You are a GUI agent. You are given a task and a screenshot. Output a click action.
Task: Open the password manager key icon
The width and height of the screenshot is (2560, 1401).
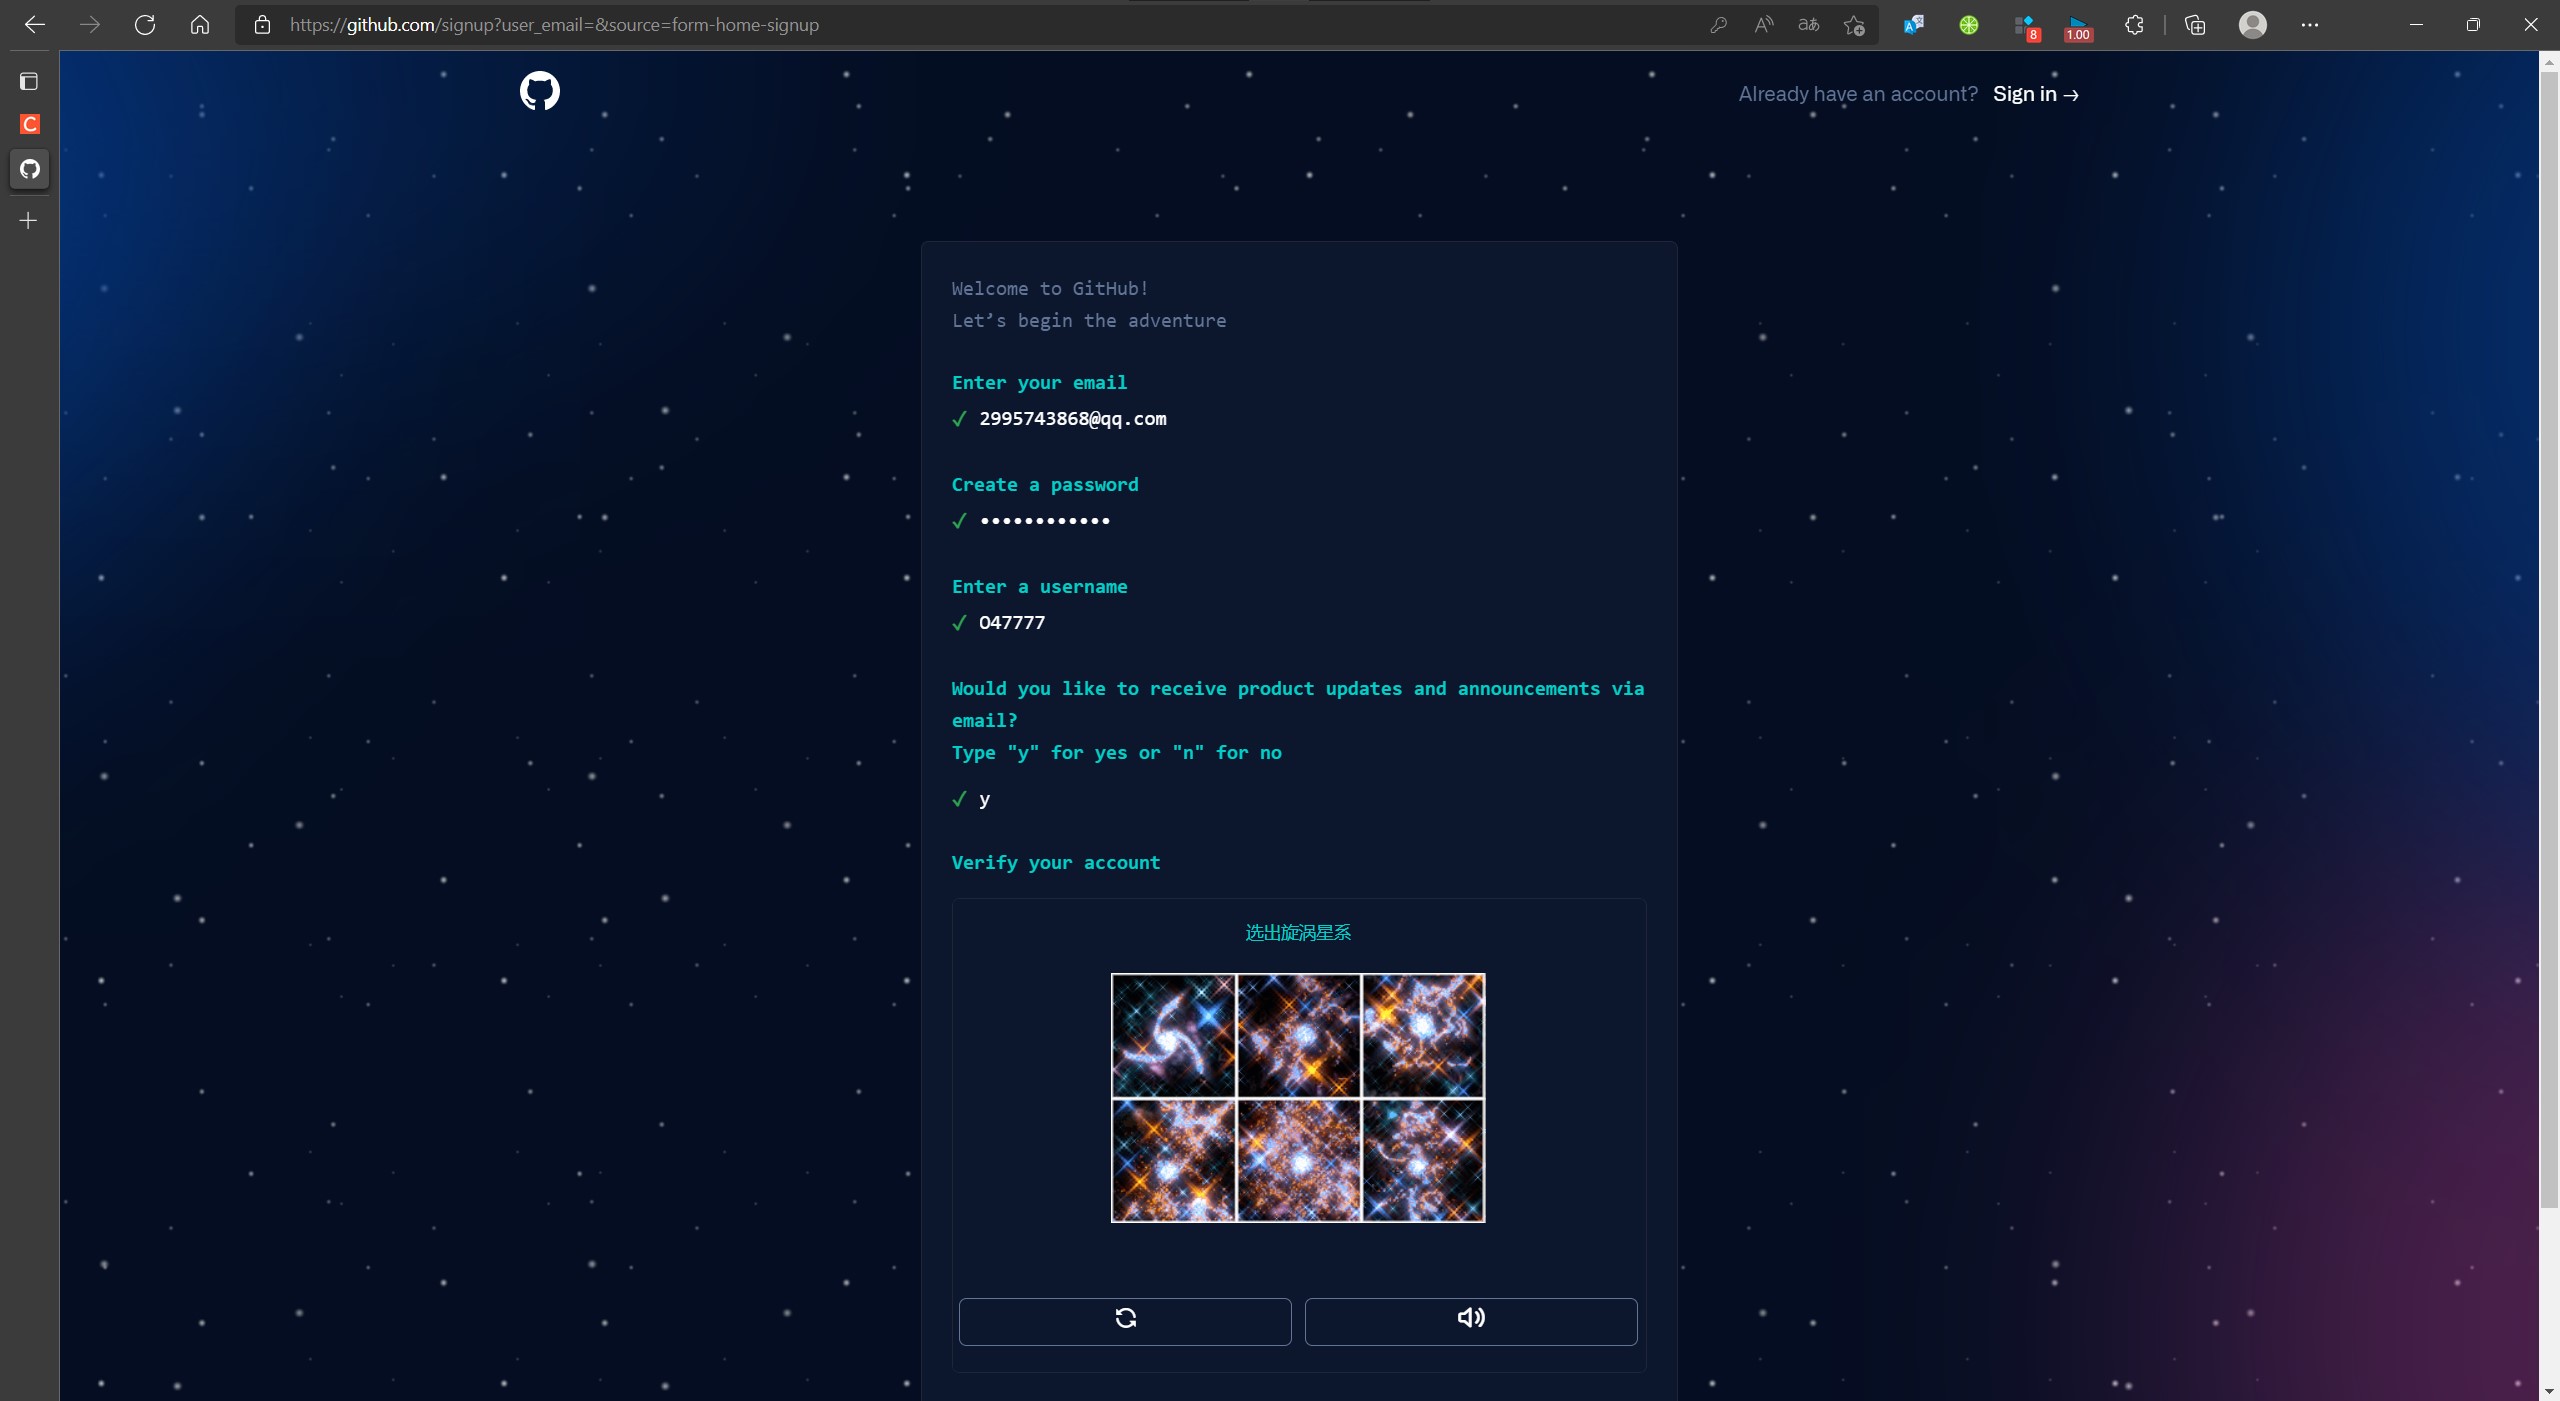coord(1718,25)
